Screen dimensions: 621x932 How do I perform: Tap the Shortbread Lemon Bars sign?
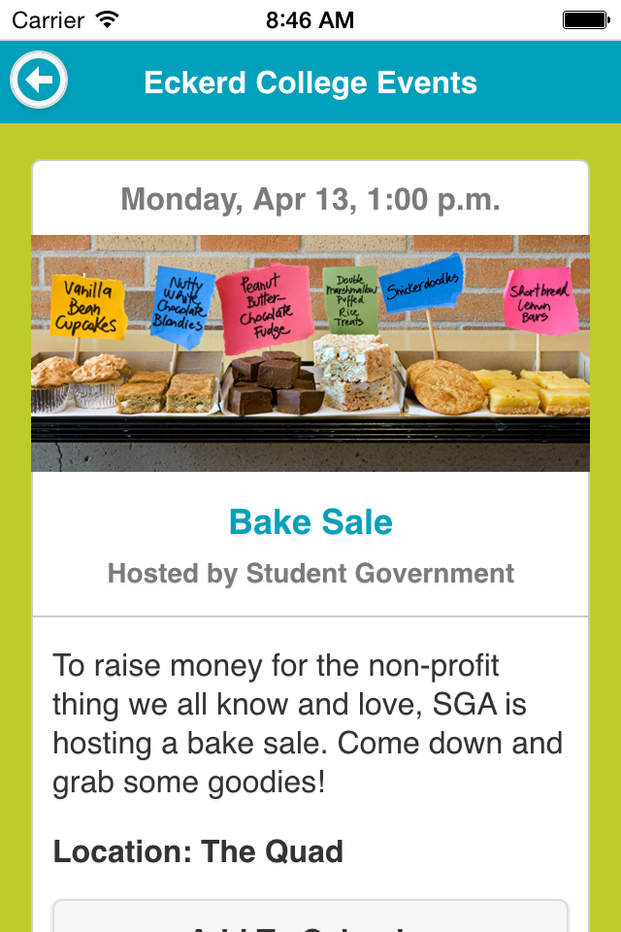539,300
